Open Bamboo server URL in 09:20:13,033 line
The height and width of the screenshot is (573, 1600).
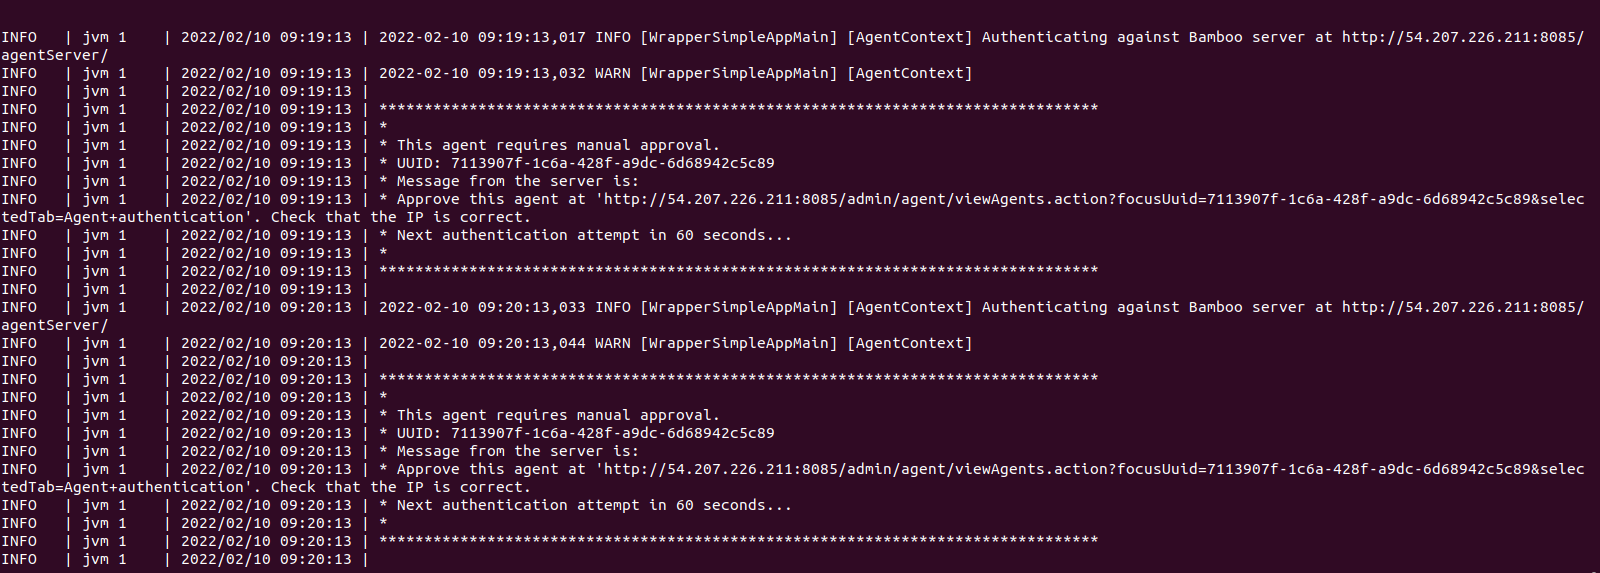pyautogui.click(x=1463, y=307)
